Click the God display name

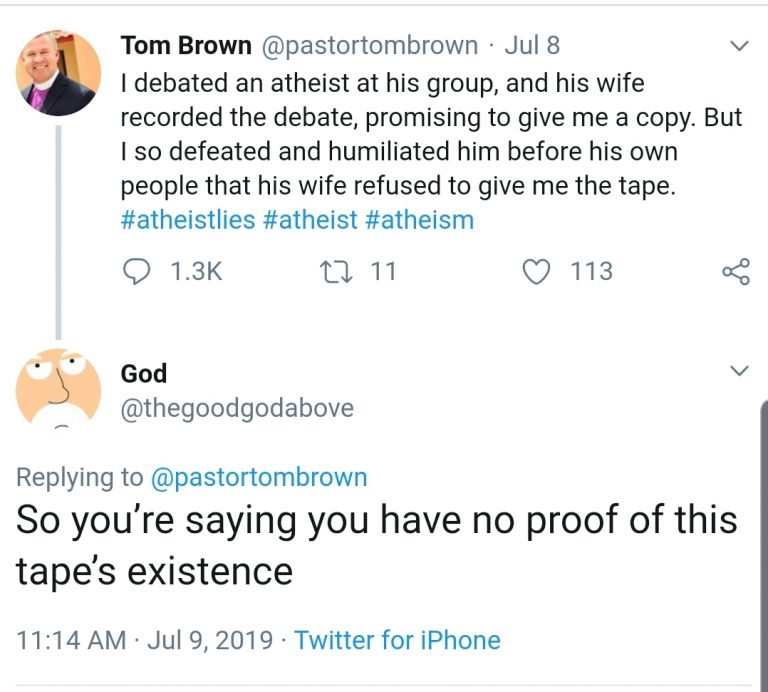pyautogui.click(x=144, y=373)
